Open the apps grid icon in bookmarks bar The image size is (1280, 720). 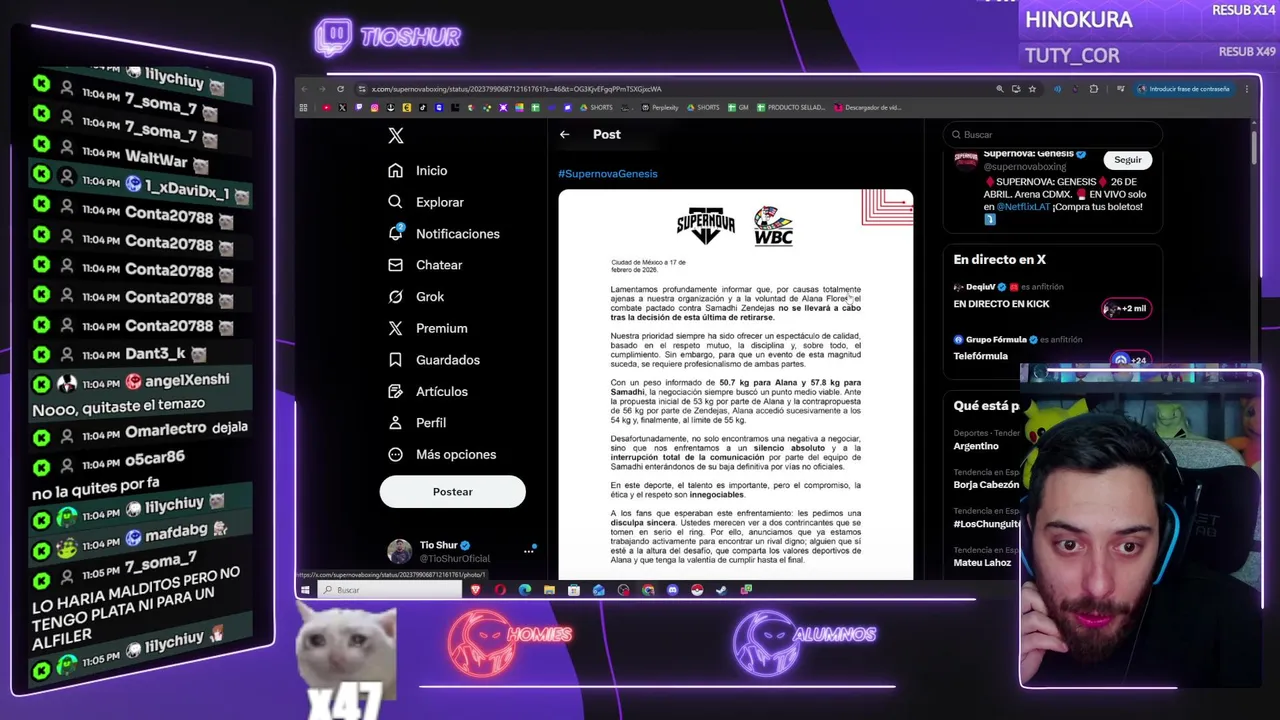pyautogui.click(x=304, y=108)
